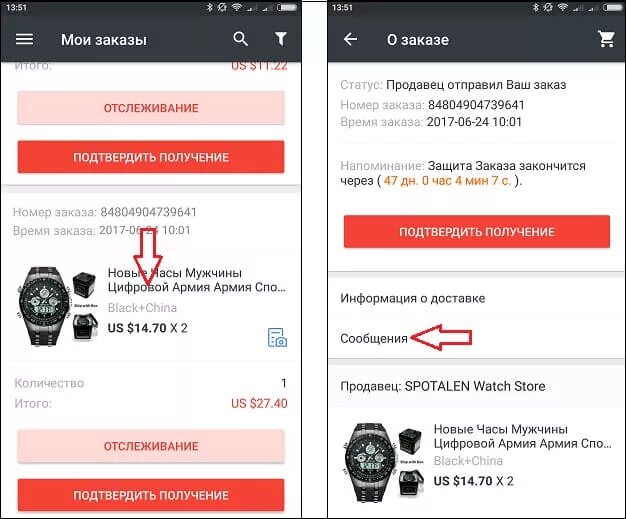626x519 pixels.
Task: Click the top left ПОДТВЕРДИТЬ ПОЛУЧЕНИЕ button
Action: tap(151, 157)
